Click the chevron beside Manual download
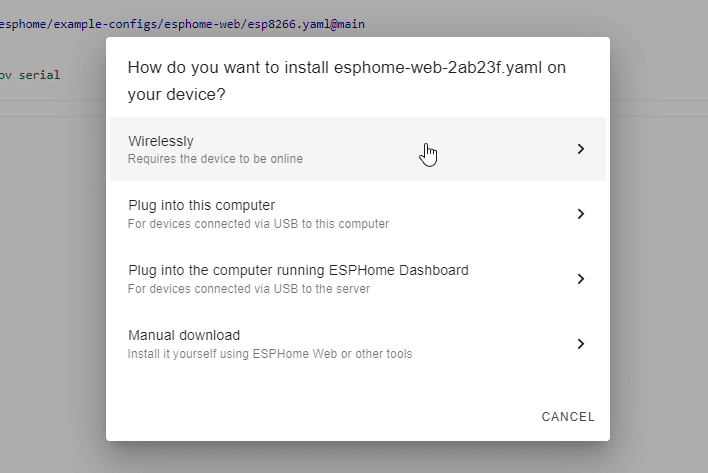The width and height of the screenshot is (708, 473). pos(581,344)
